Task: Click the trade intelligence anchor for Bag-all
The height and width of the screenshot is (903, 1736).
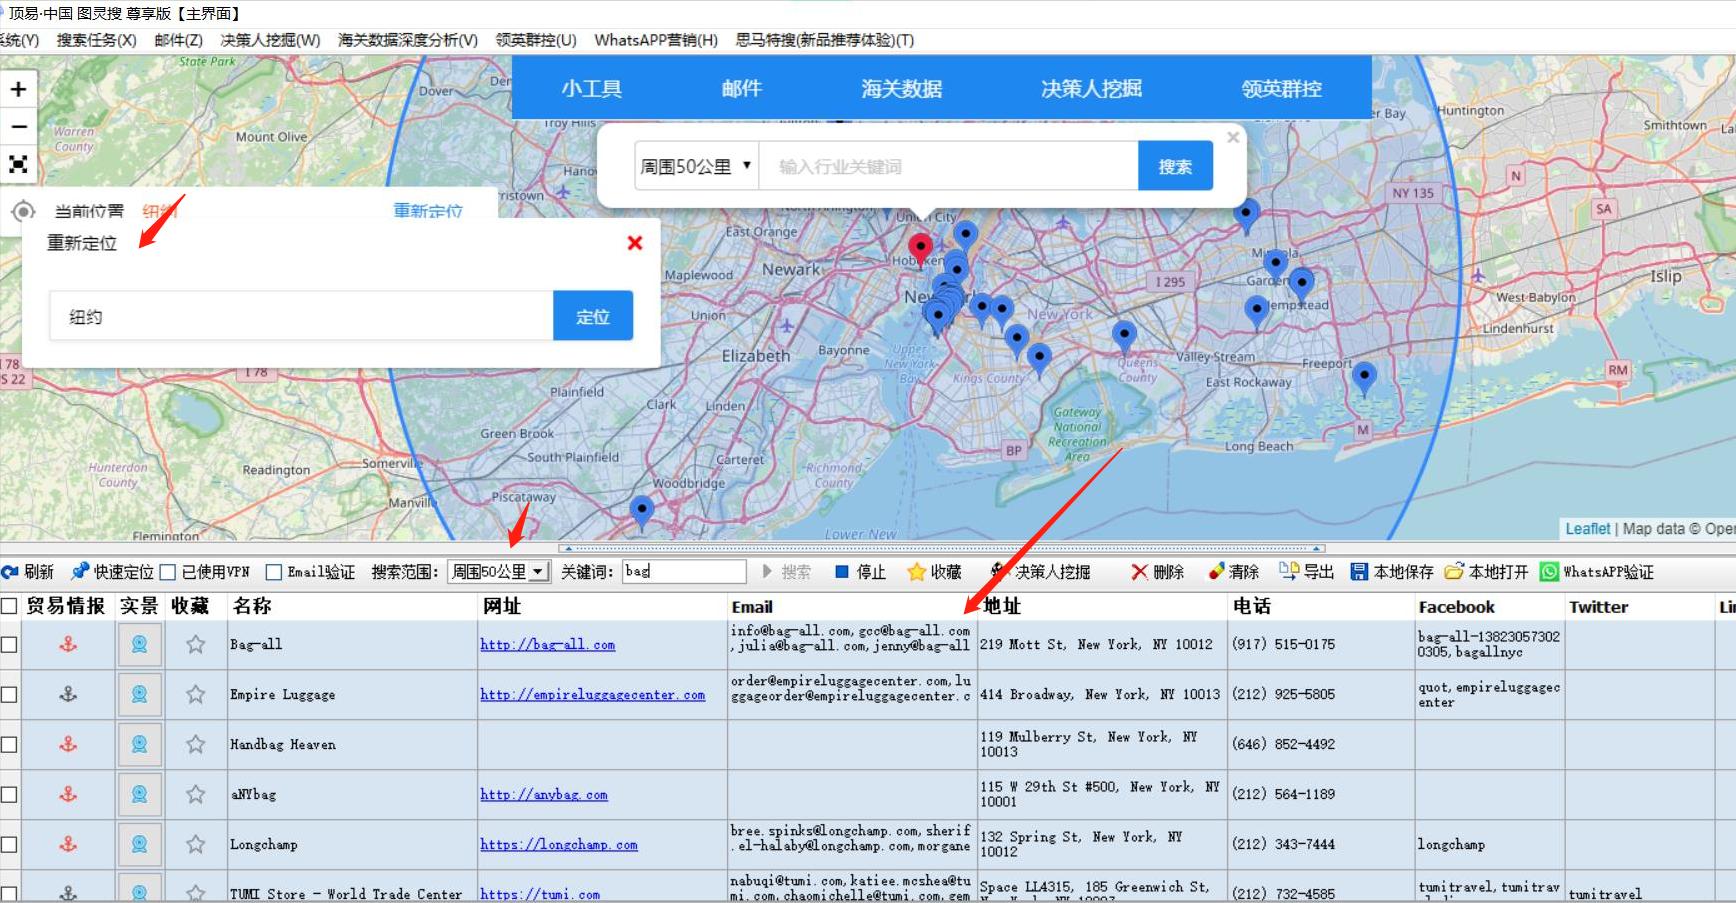Action: click(68, 645)
